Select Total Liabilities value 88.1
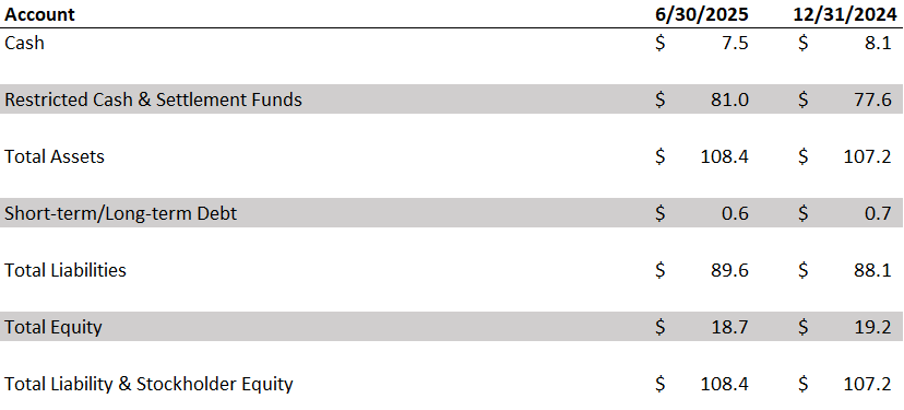Viewport: 904px width, 410px height. click(873, 270)
